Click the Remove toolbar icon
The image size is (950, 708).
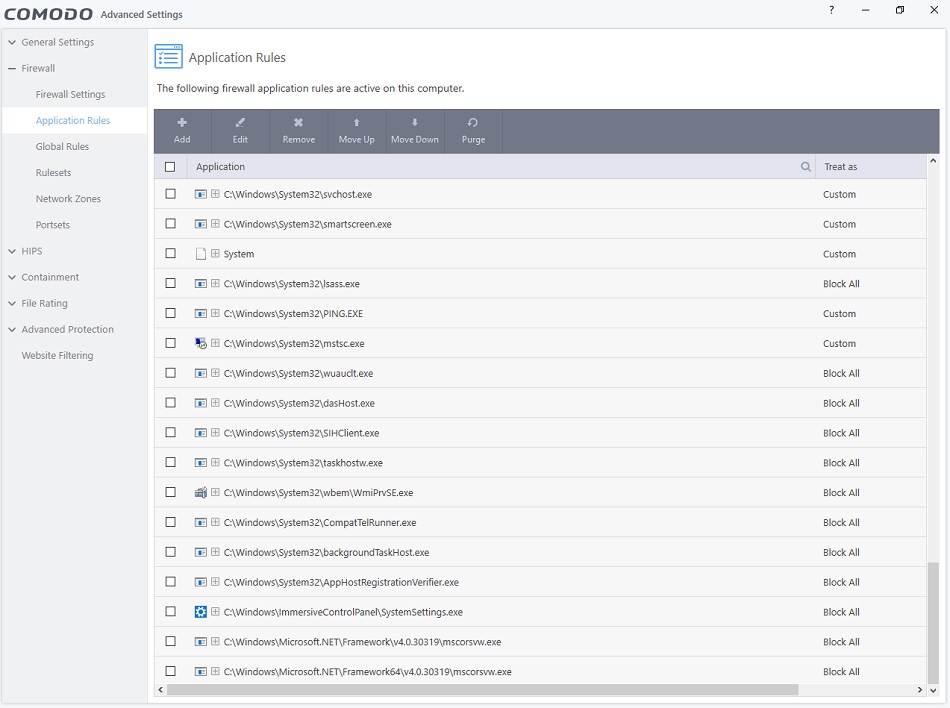(298, 123)
